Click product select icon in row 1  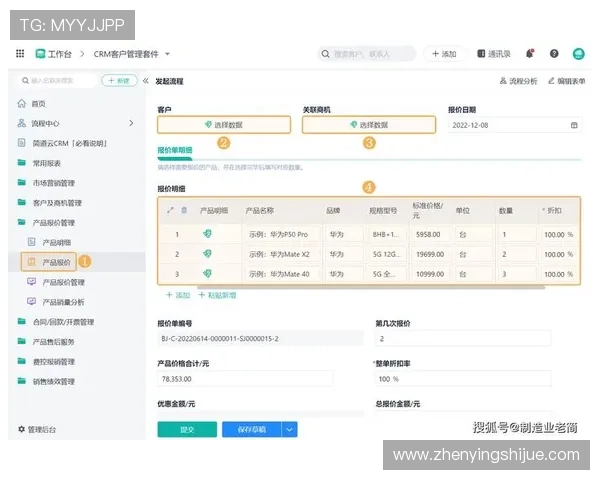207,234
